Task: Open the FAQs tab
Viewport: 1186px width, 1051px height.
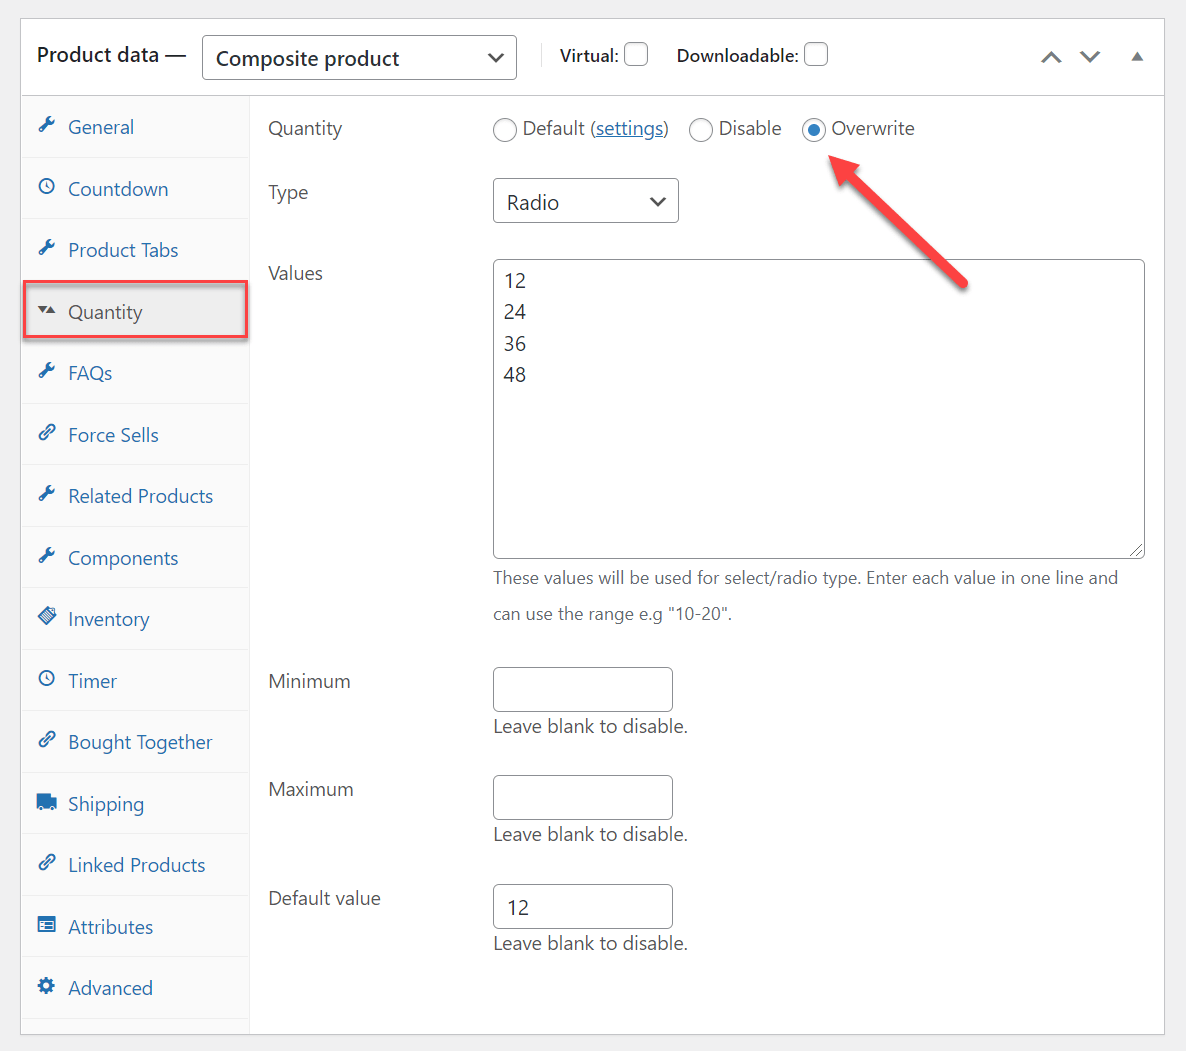Action: (89, 372)
